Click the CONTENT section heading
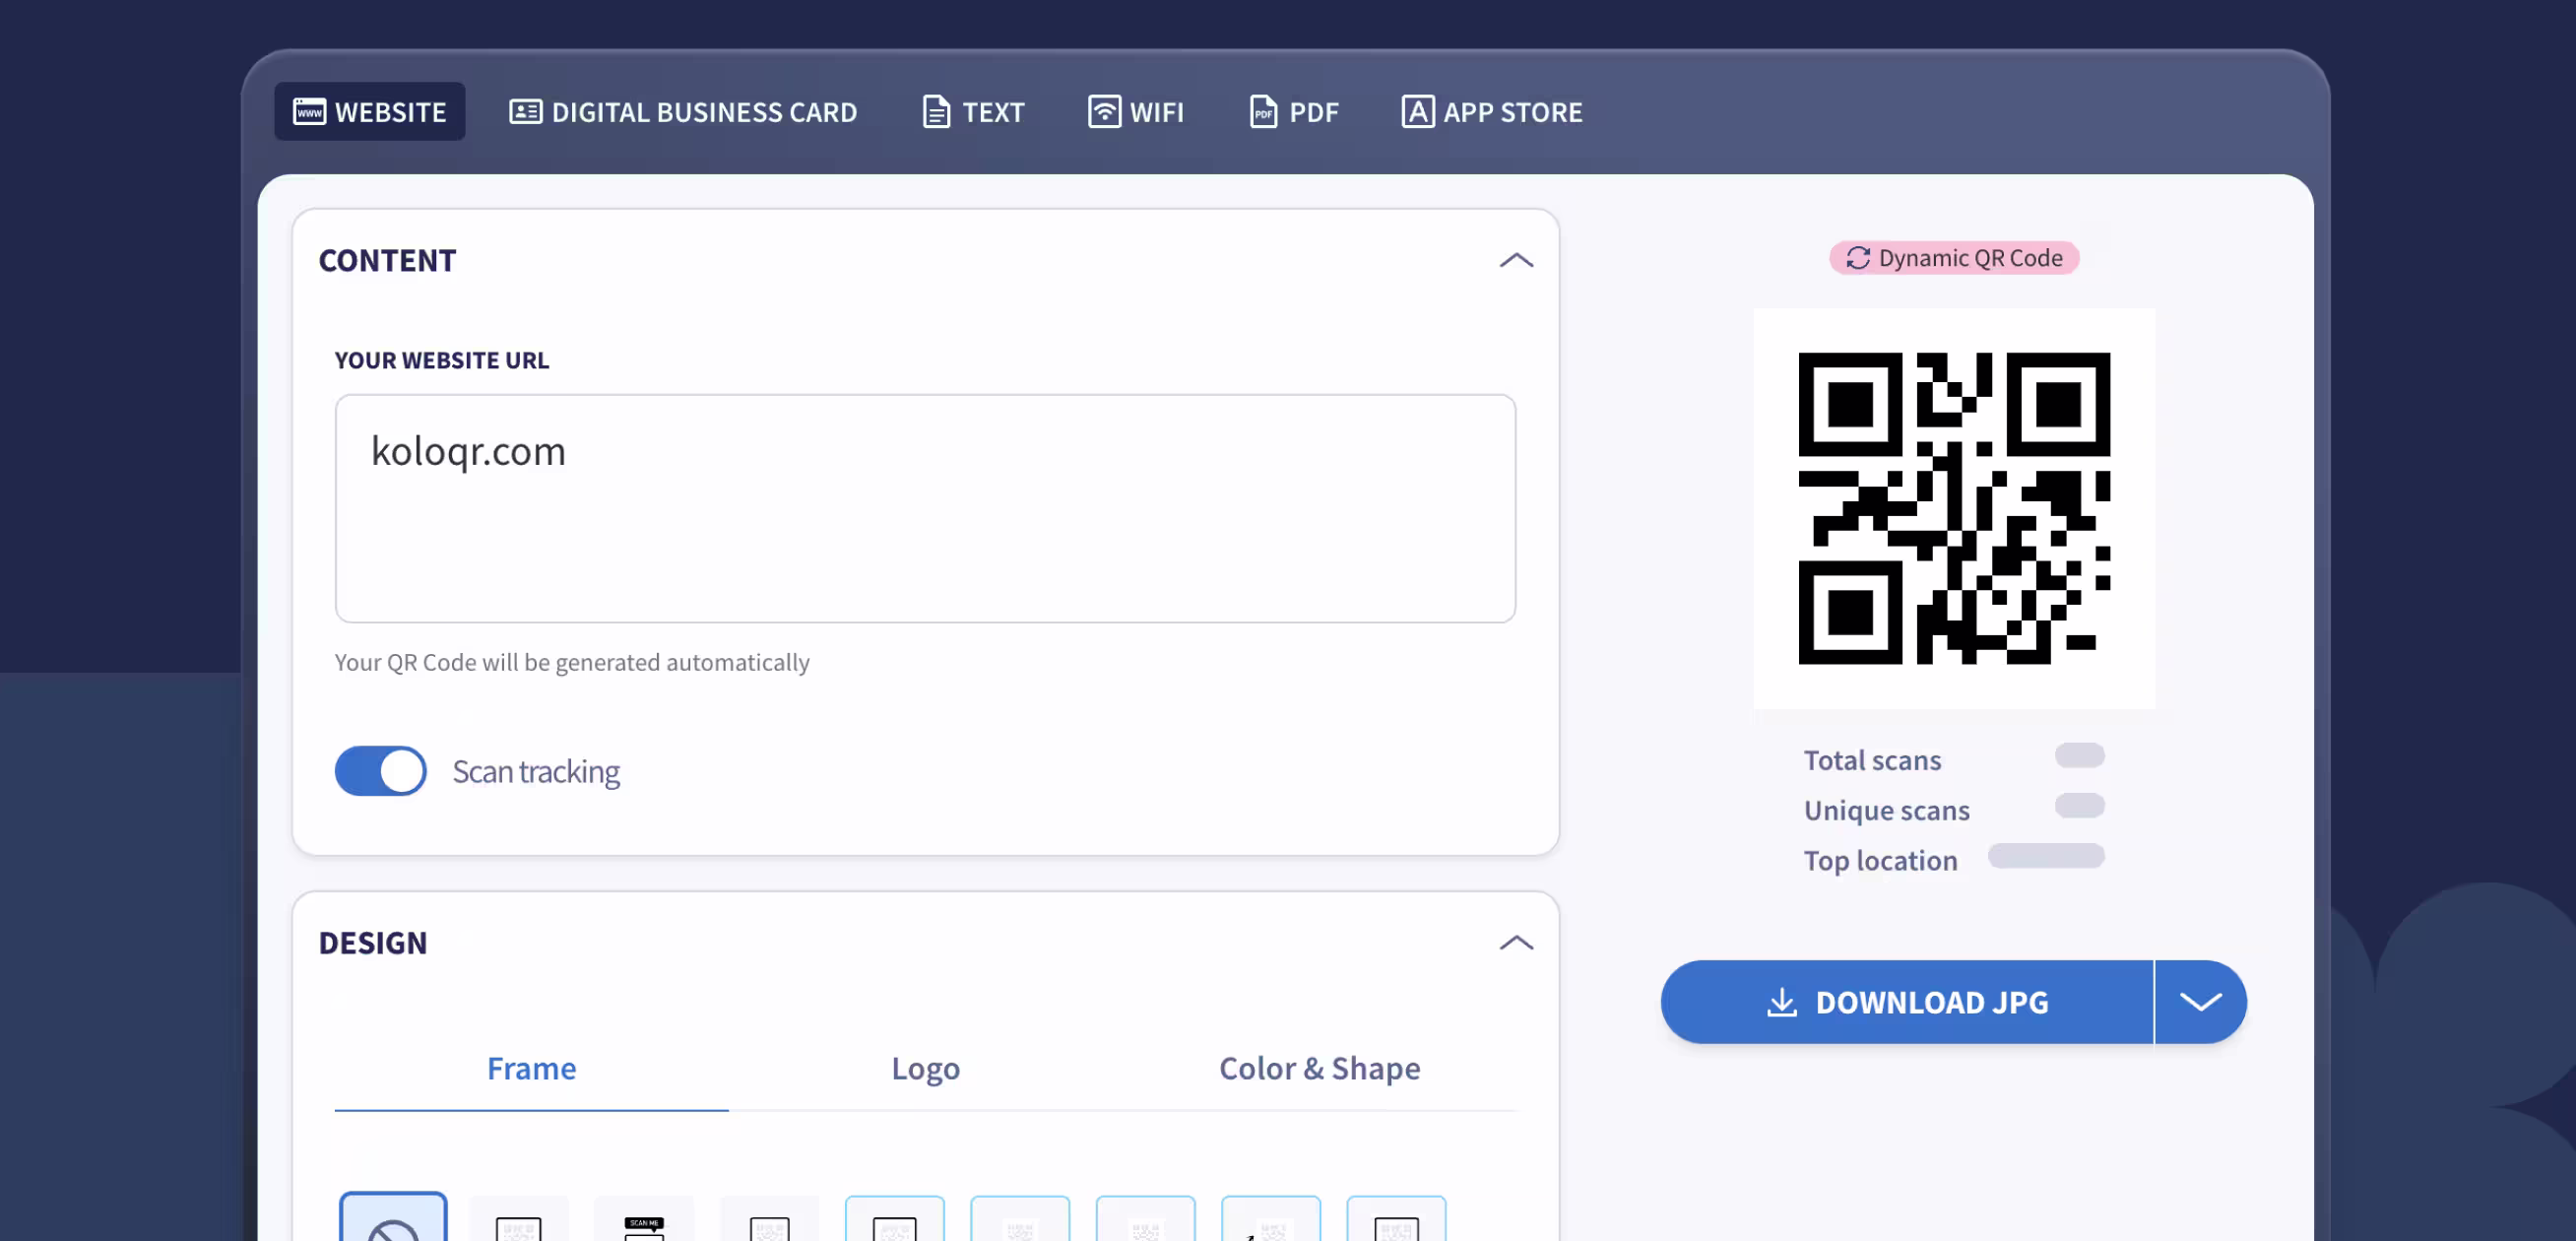This screenshot has width=2576, height=1241. click(x=387, y=260)
